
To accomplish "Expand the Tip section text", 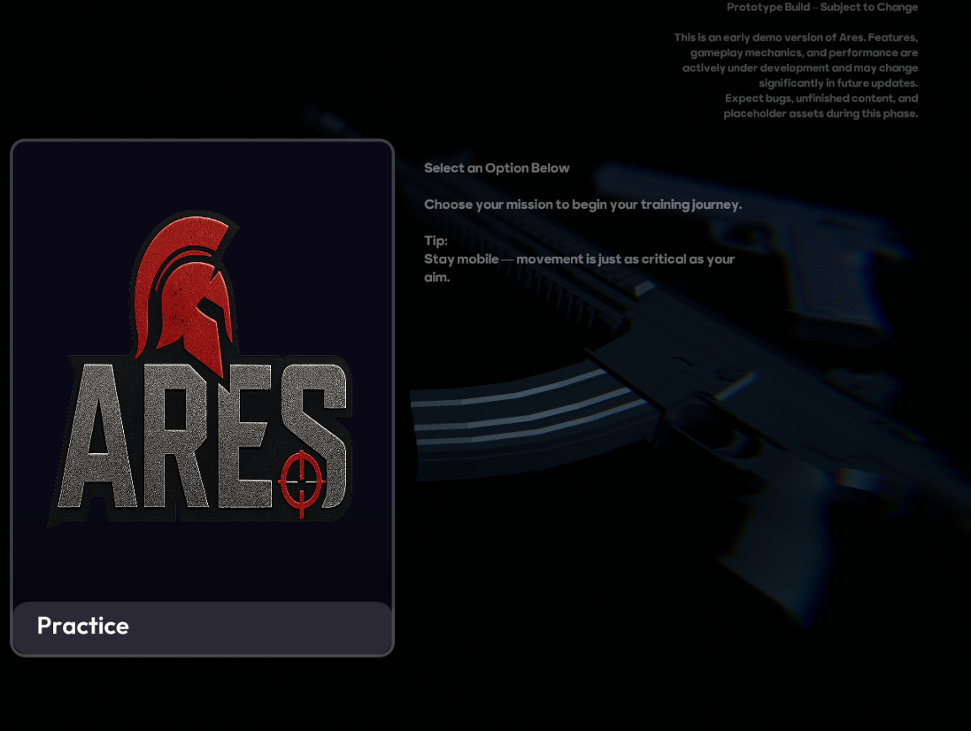I will click(x=437, y=240).
